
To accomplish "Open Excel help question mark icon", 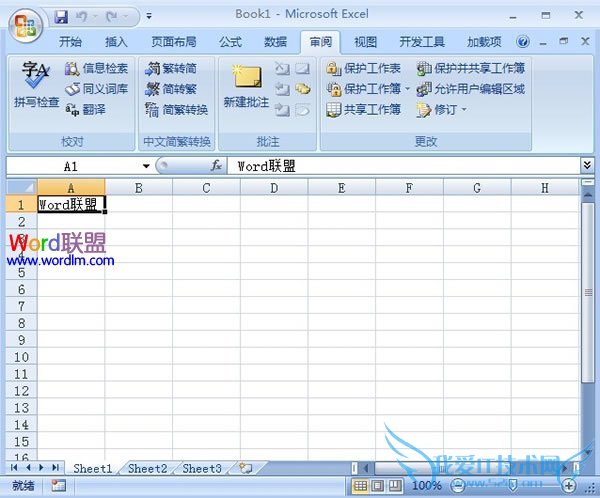I will 522,41.
